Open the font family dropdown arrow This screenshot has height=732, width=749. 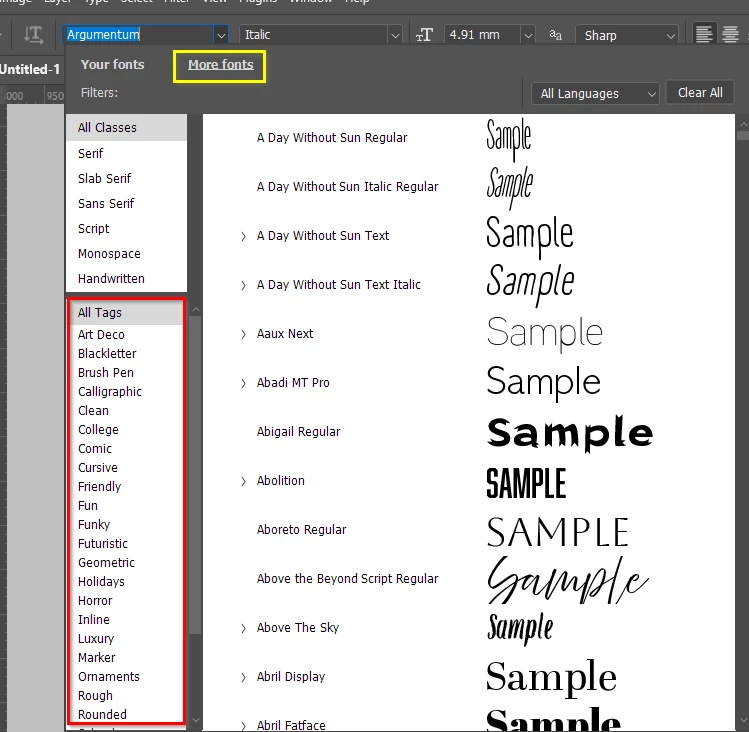click(221, 35)
